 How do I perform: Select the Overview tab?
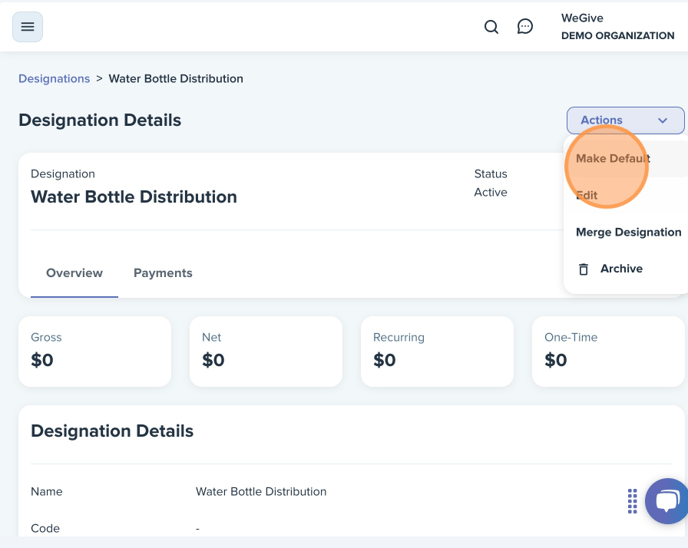74,273
